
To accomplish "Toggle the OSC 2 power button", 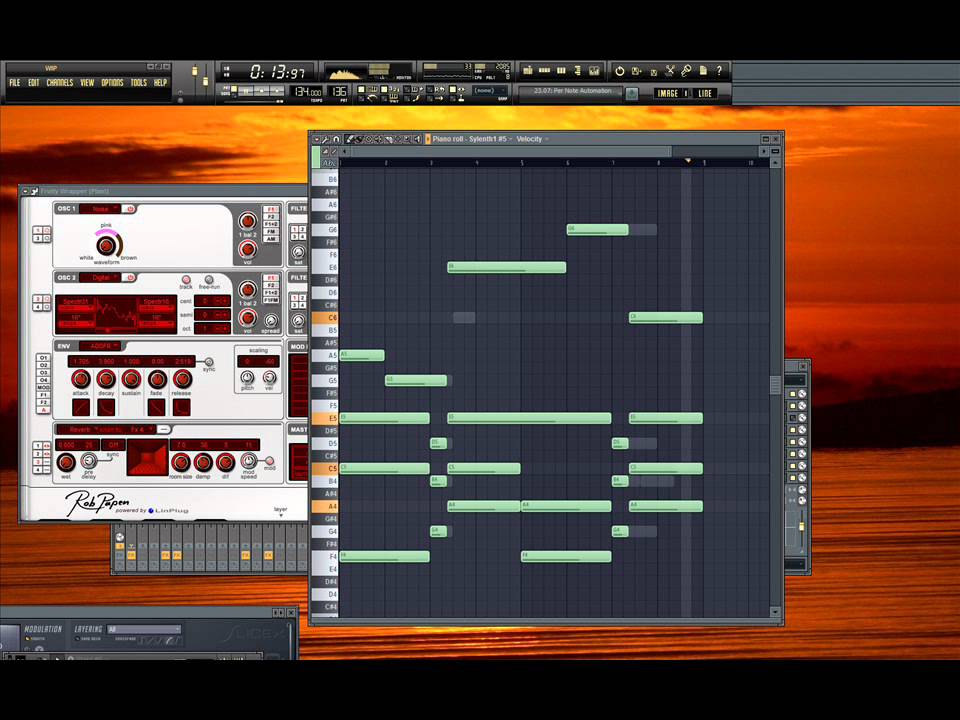I will pos(130,277).
